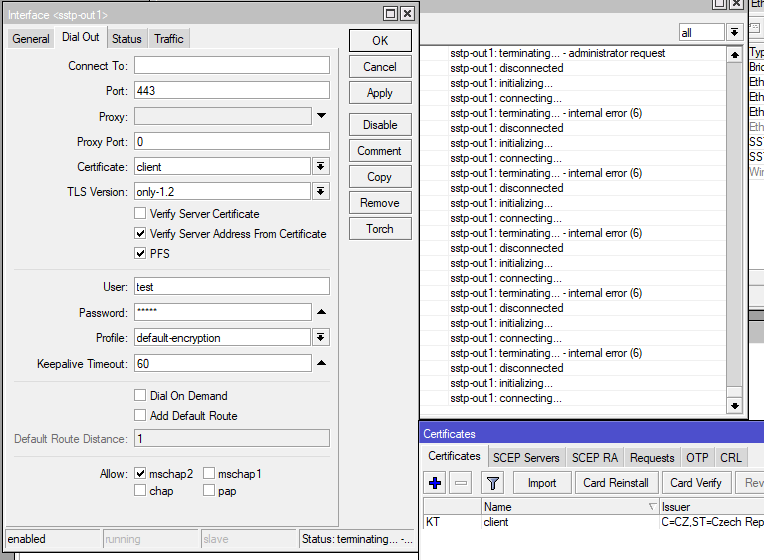
Task: Click the remove (minus) icon in Certificates
Action: 460,483
